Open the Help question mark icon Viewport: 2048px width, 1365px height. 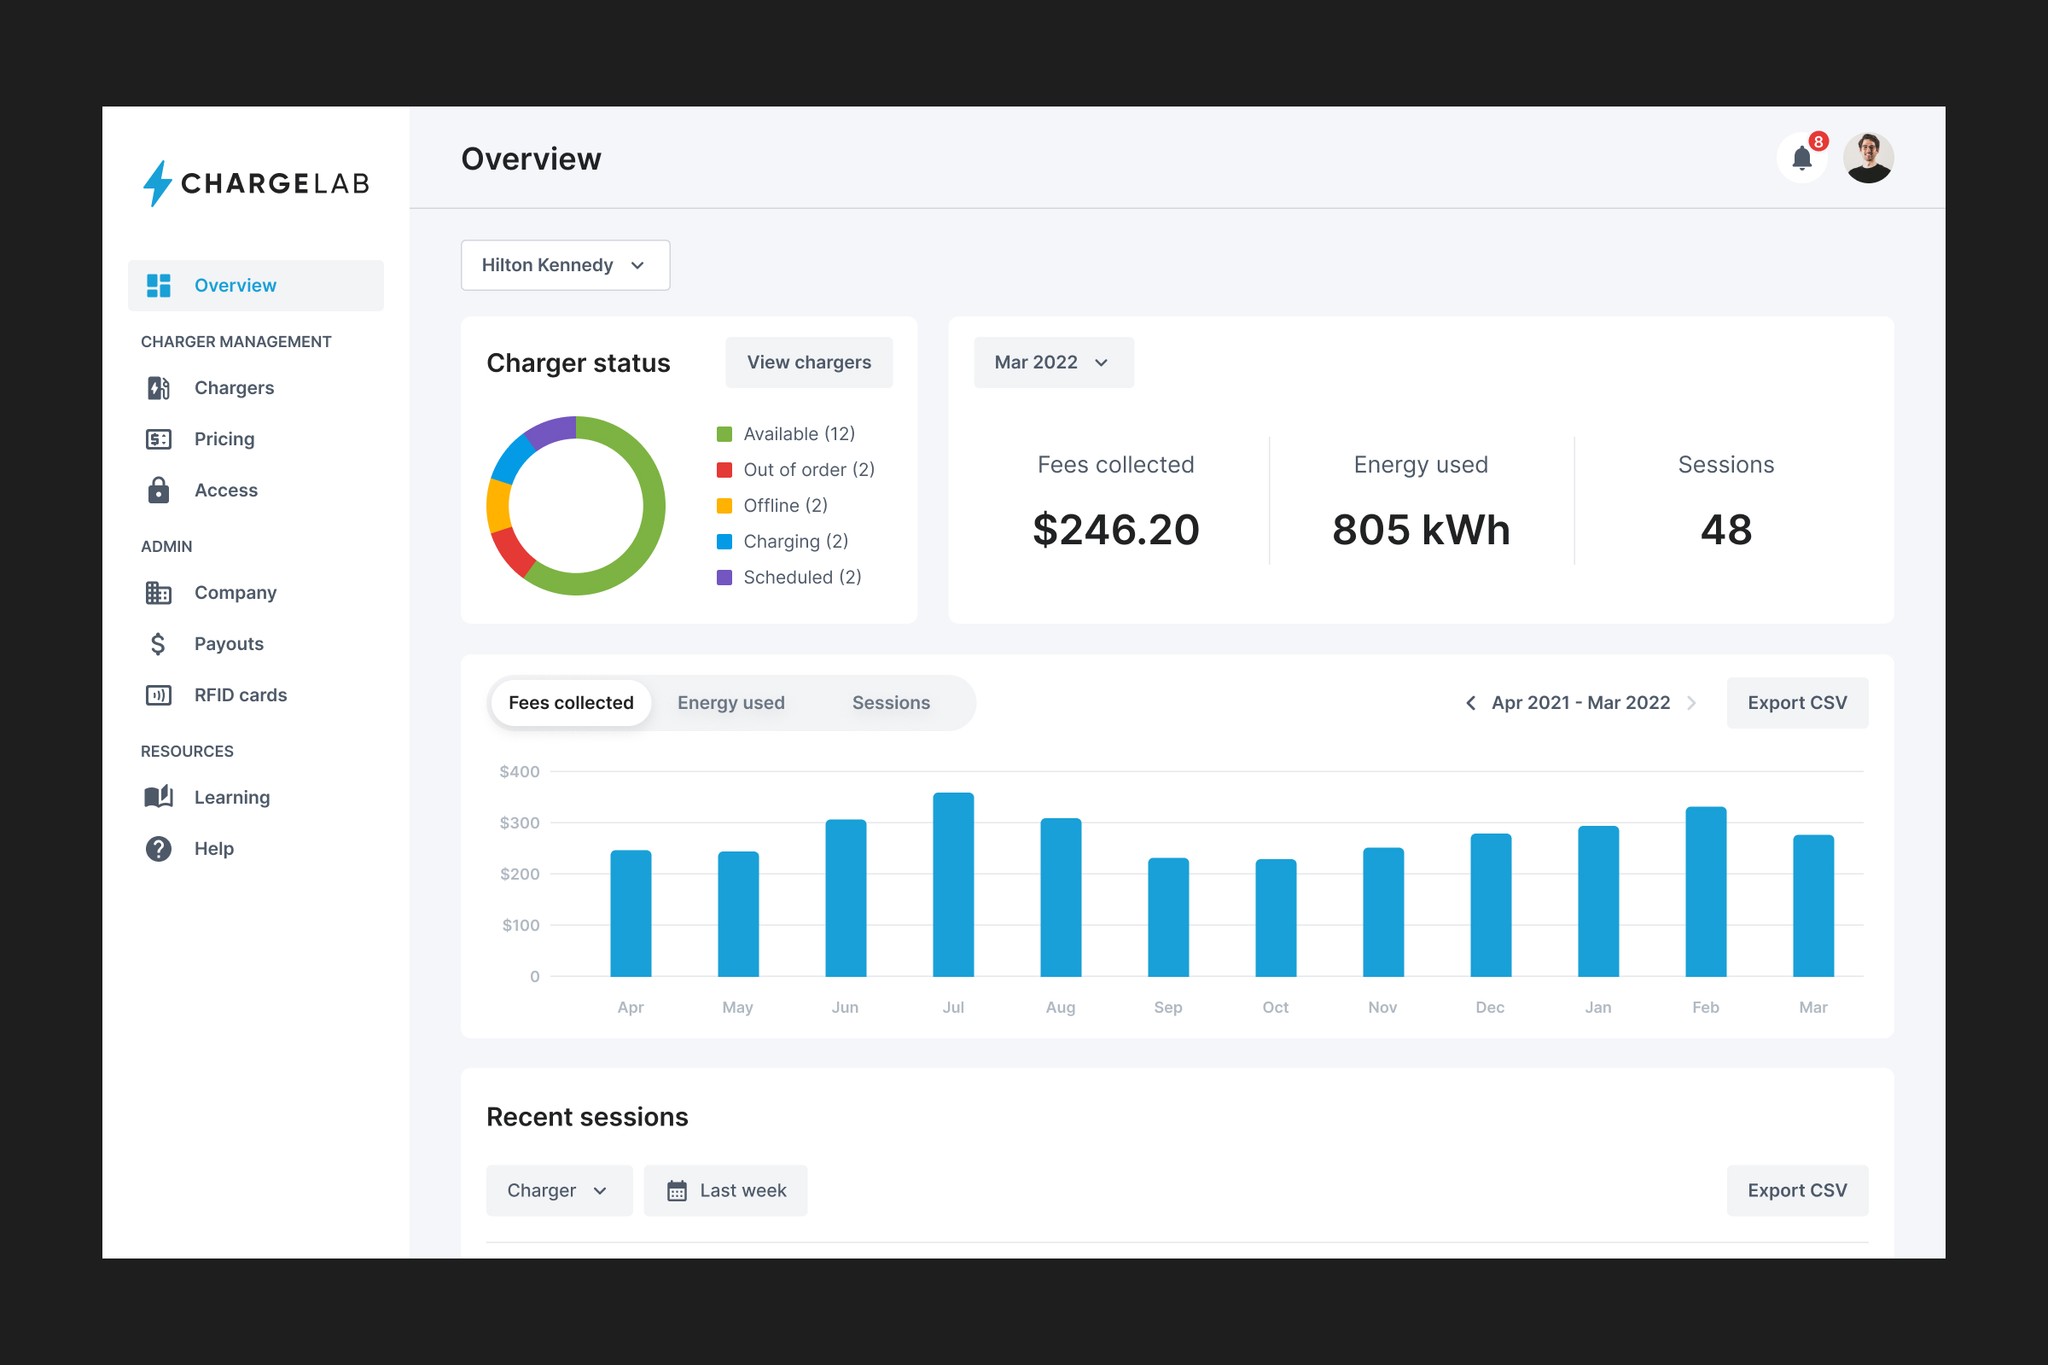tap(159, 849)
